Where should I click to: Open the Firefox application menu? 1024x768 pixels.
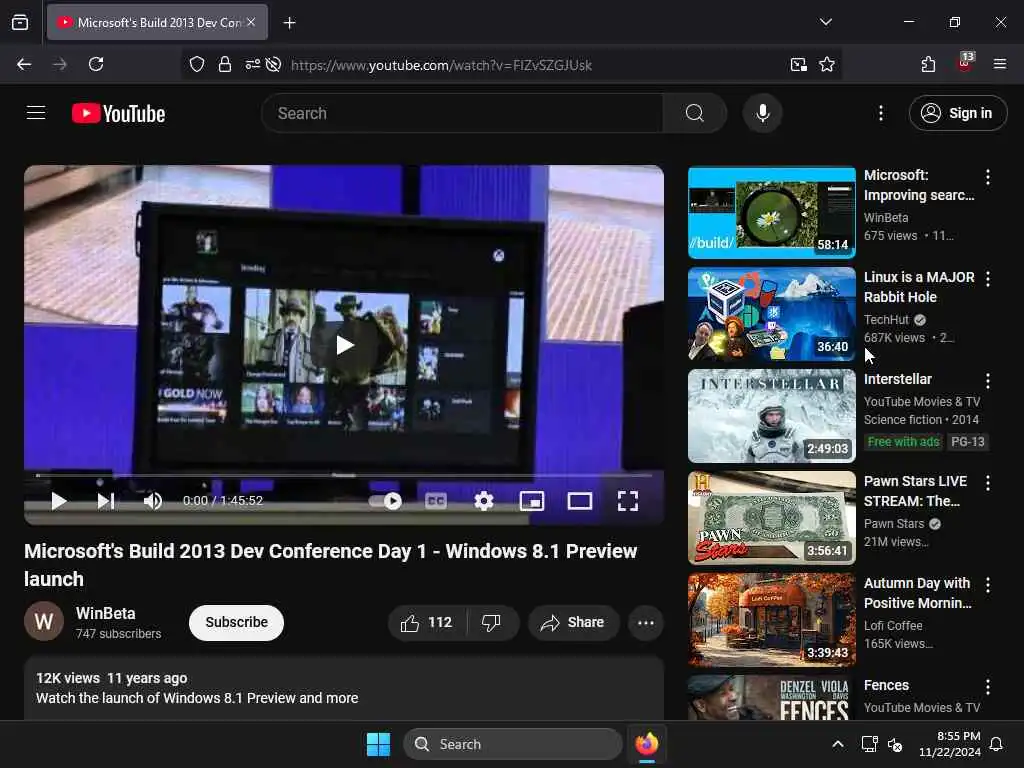(1000, 64)
